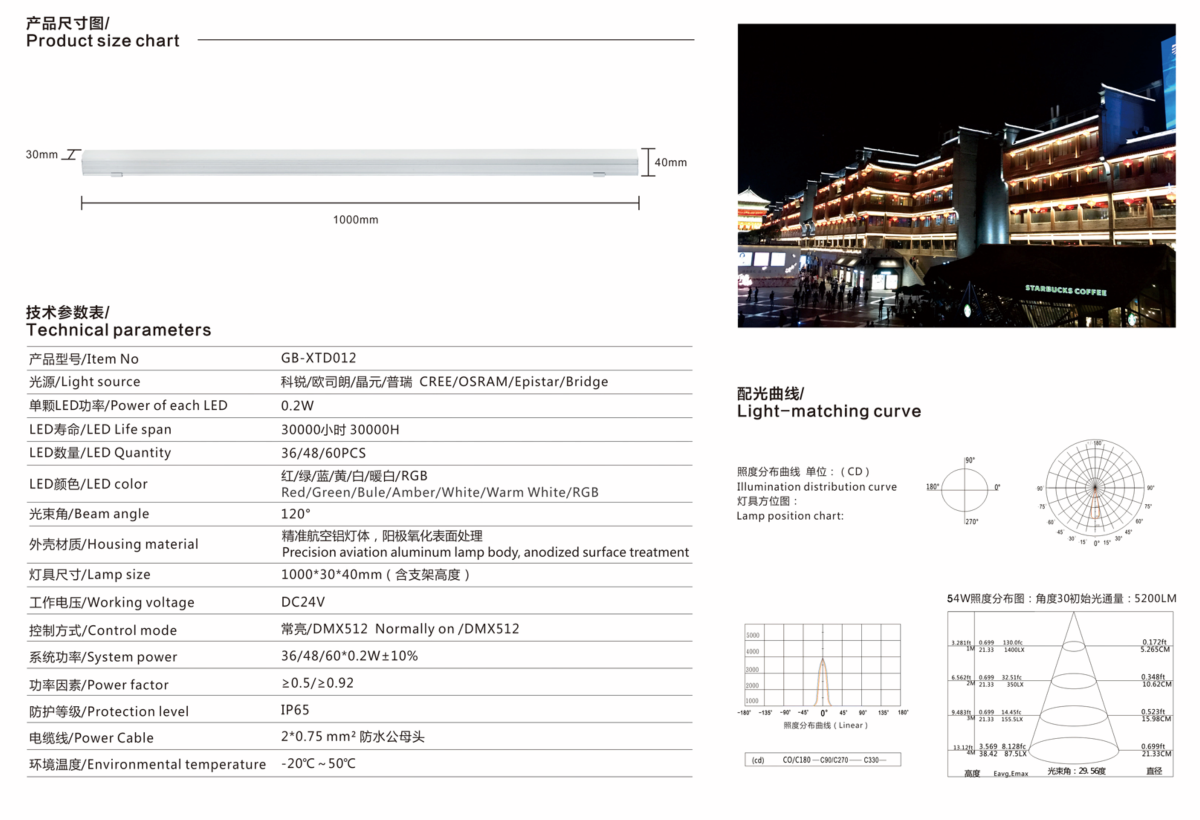This screenshot has height=820, width=1200.
Task: Click the "Technical parameters" heading
Action: [x=119, y=330]
